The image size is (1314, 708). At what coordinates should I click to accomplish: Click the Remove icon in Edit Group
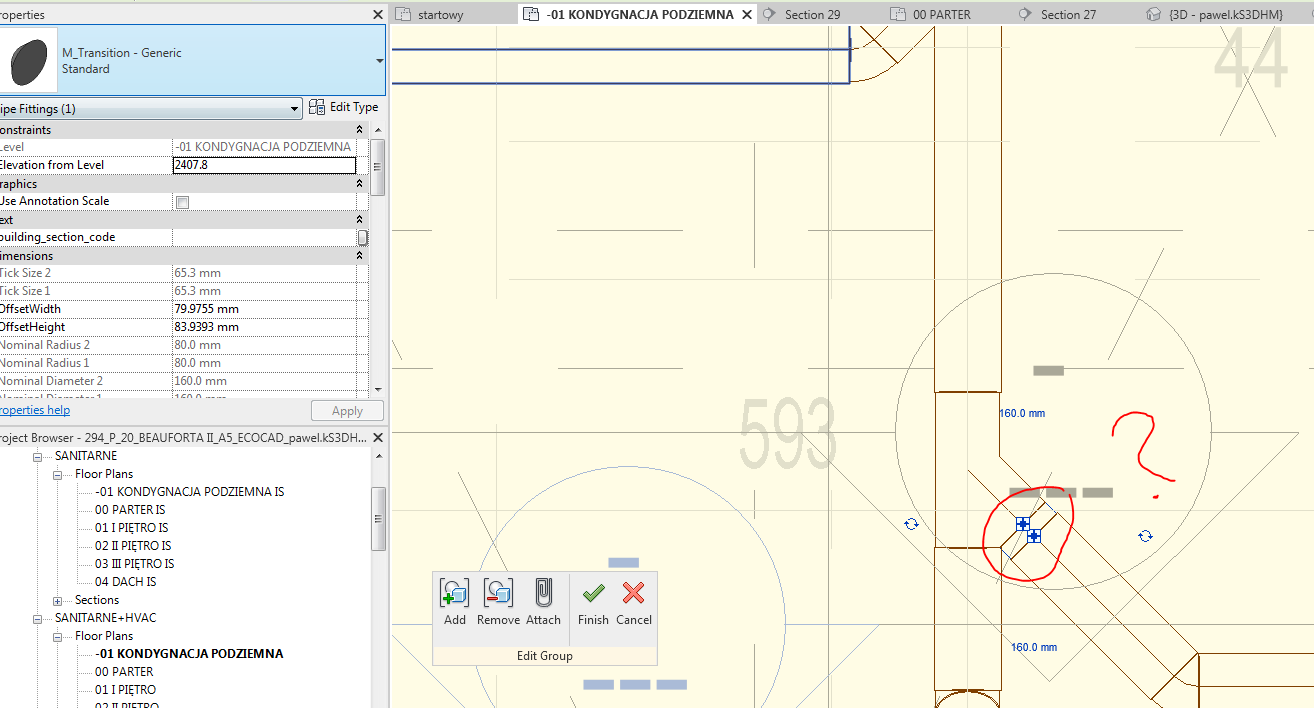[x=498, y=593]
